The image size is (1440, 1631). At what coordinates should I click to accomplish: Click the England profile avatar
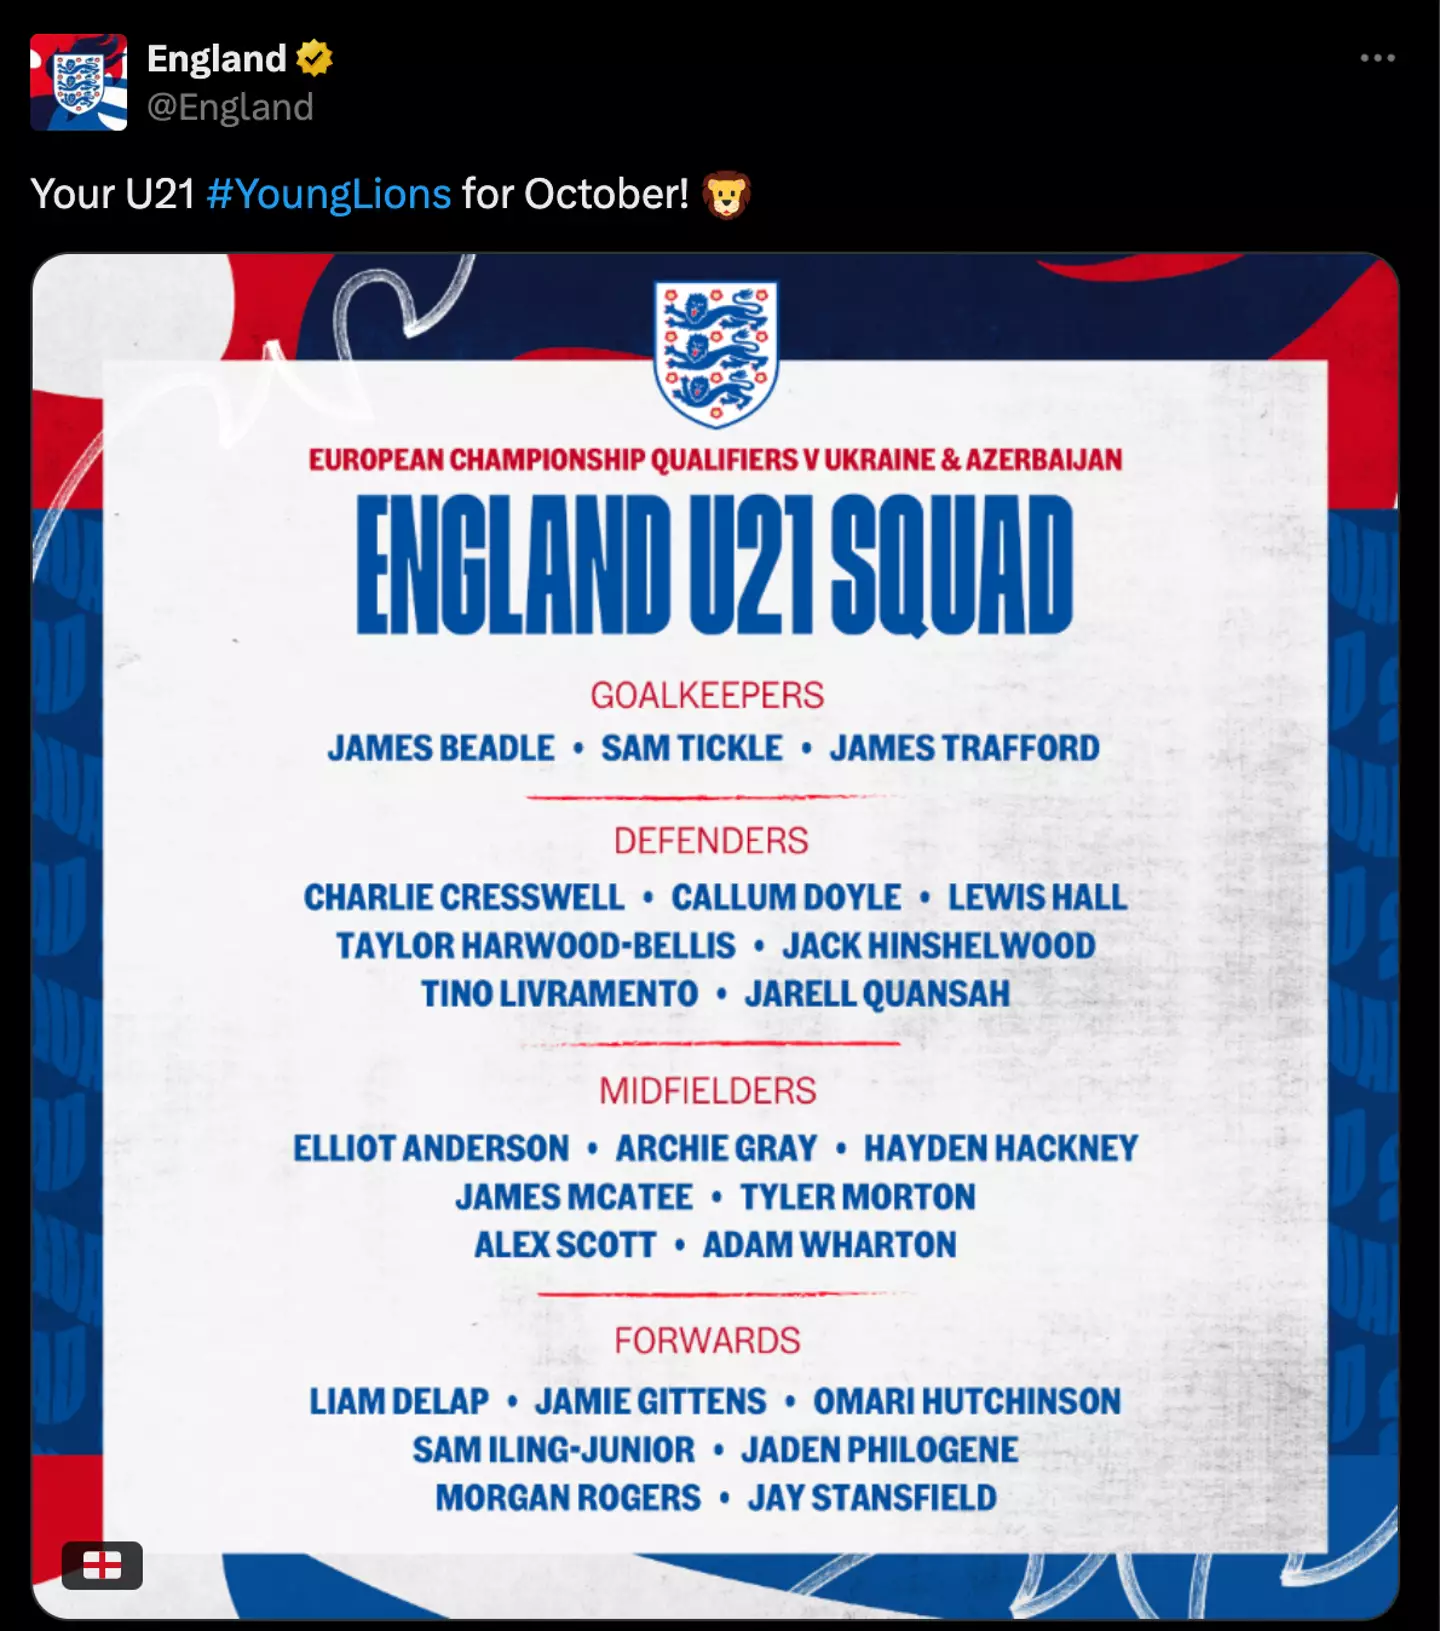pos(79,82)
